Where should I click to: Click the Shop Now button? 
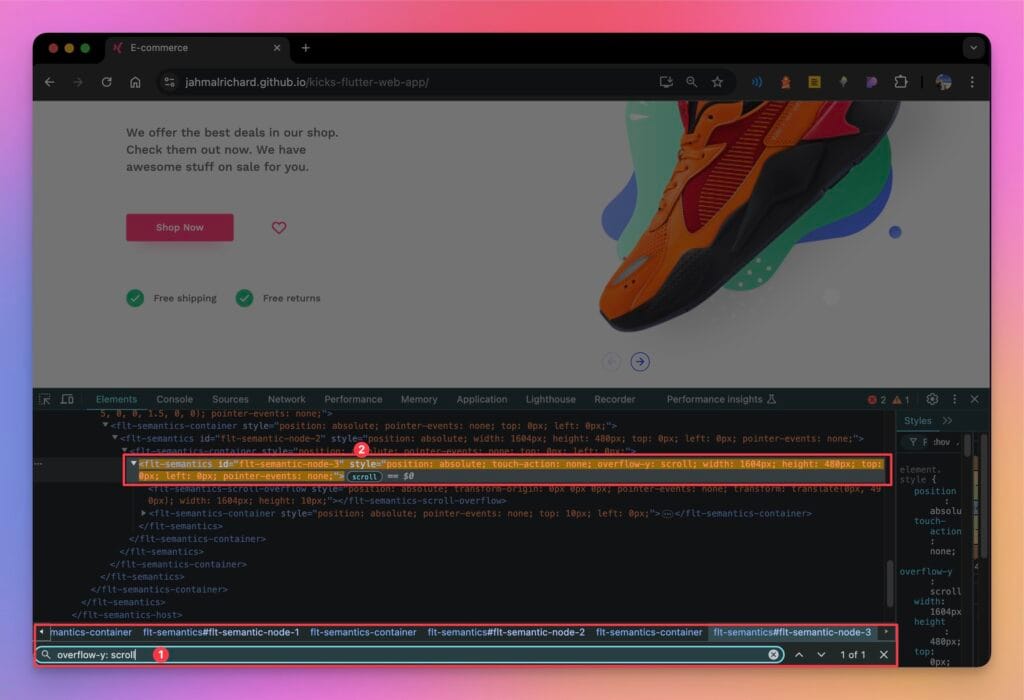click(180, 227)
